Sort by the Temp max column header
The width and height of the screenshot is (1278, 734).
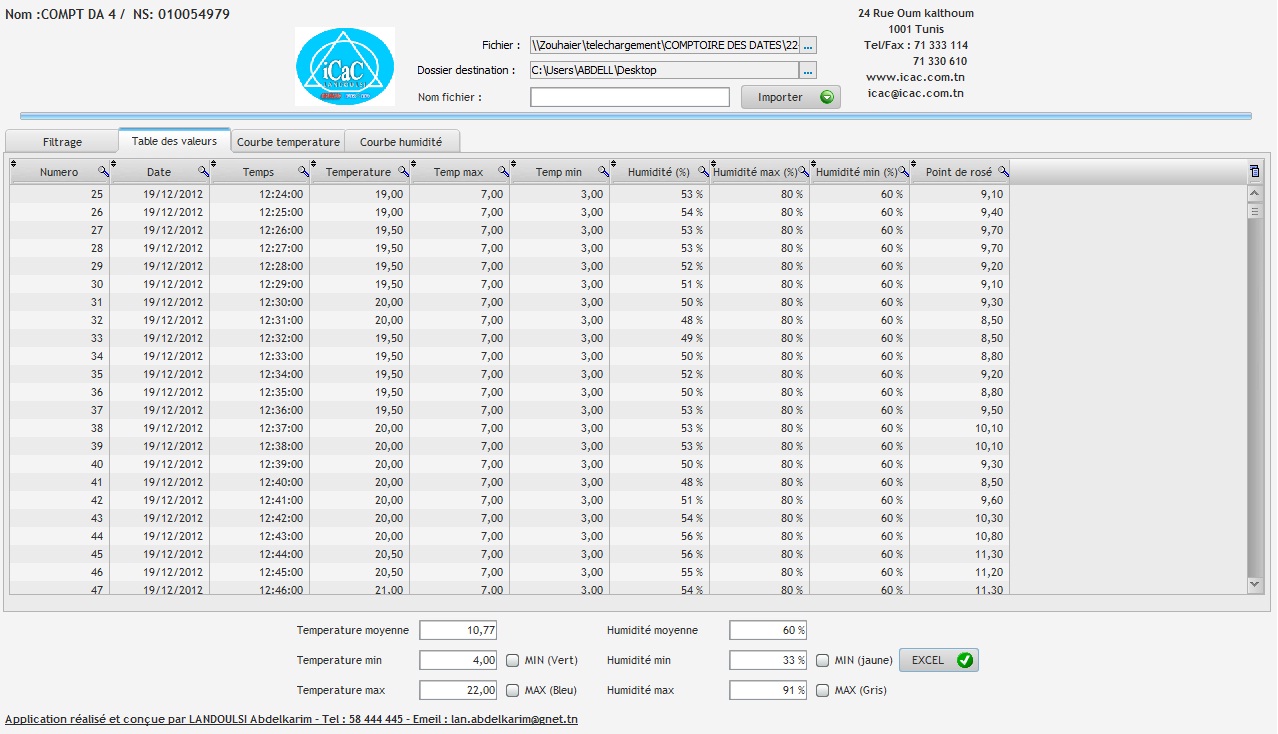[x=458, y=172]
